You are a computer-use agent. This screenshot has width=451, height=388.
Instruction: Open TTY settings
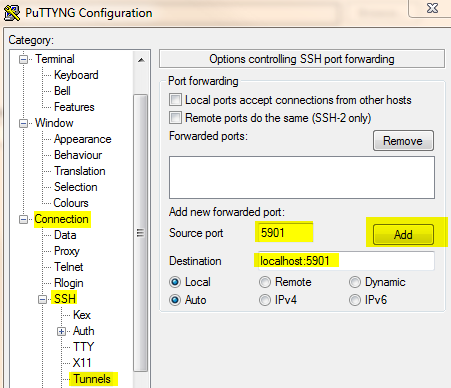click(x=83, y=347)
